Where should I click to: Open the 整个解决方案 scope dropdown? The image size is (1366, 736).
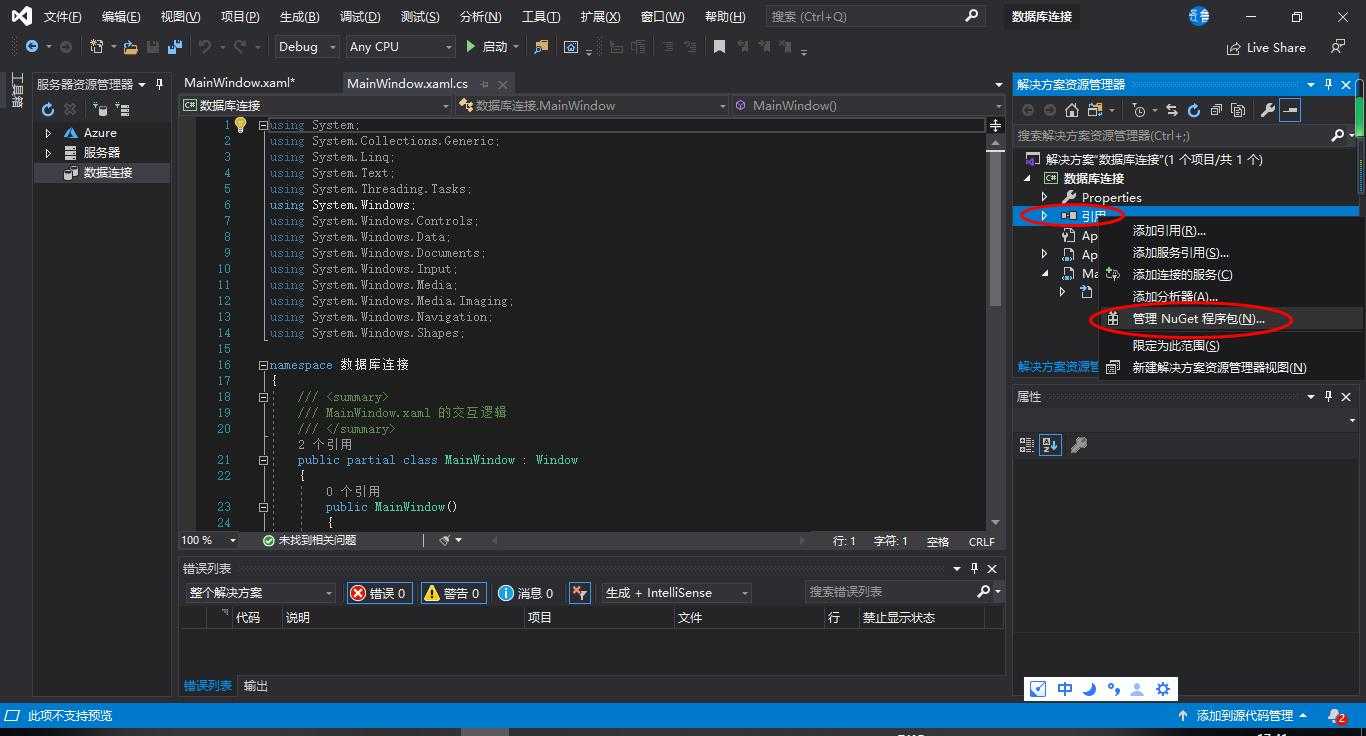260,593
